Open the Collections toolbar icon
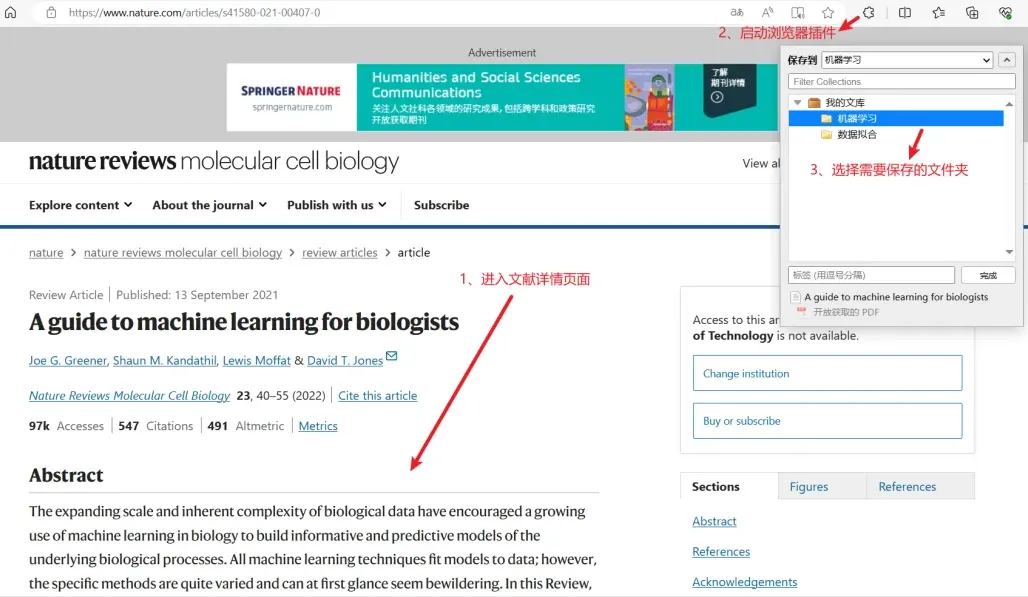Viewport: 1028px width, 597px height. click(972, 13)
